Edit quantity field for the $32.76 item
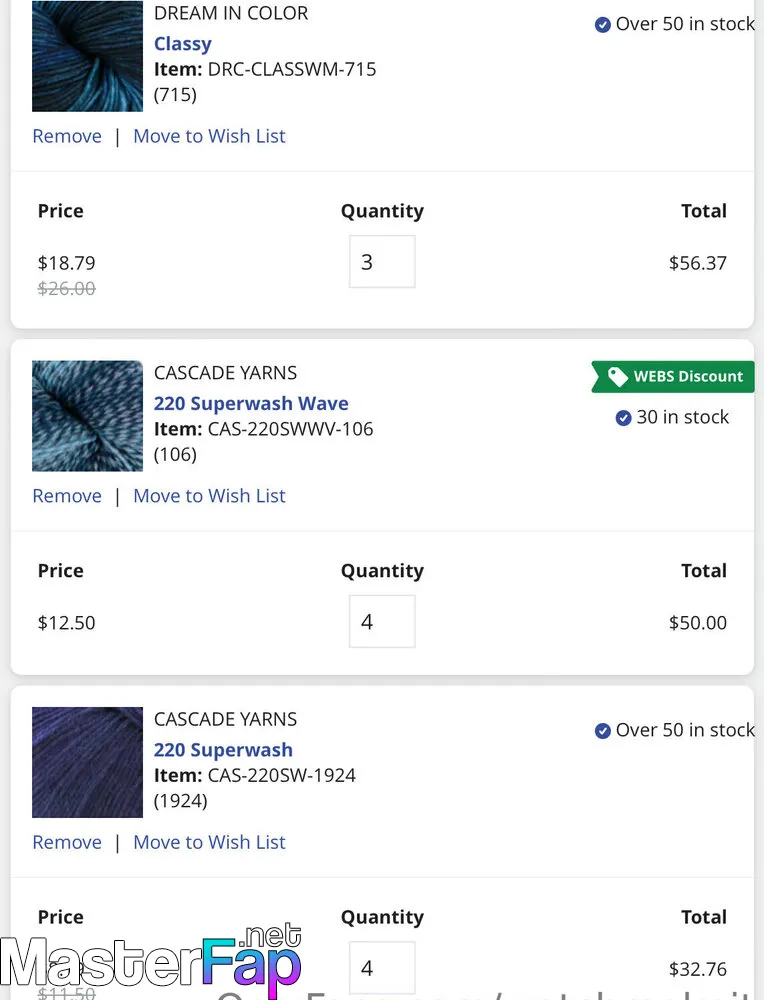This screenshot has width=764, height=1000. tap(382, 967)
